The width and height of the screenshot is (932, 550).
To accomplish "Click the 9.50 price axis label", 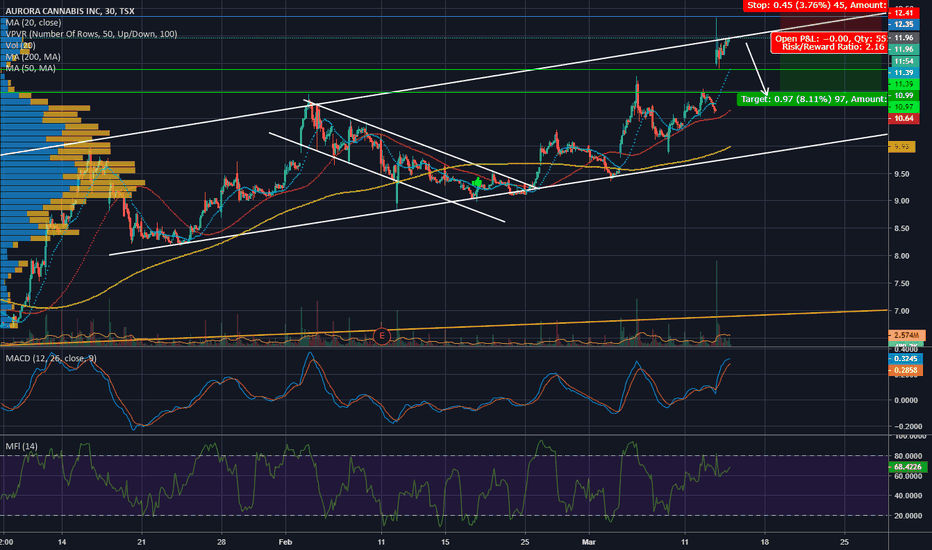I will click(x=901, y=174).
